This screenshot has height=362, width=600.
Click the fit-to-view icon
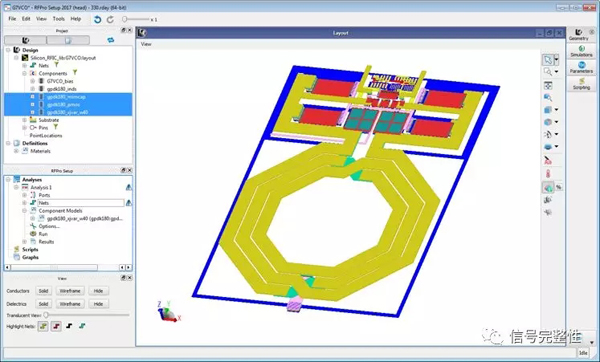coord(548,86)
